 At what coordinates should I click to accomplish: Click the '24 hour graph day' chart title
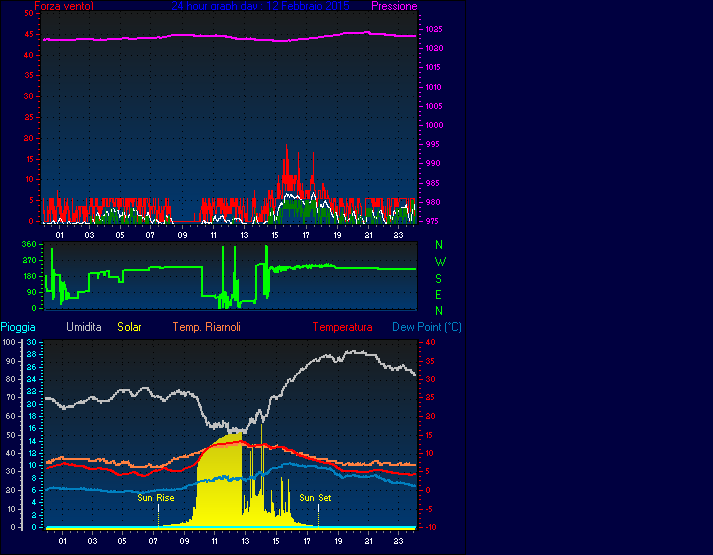[x=260, y=6]
